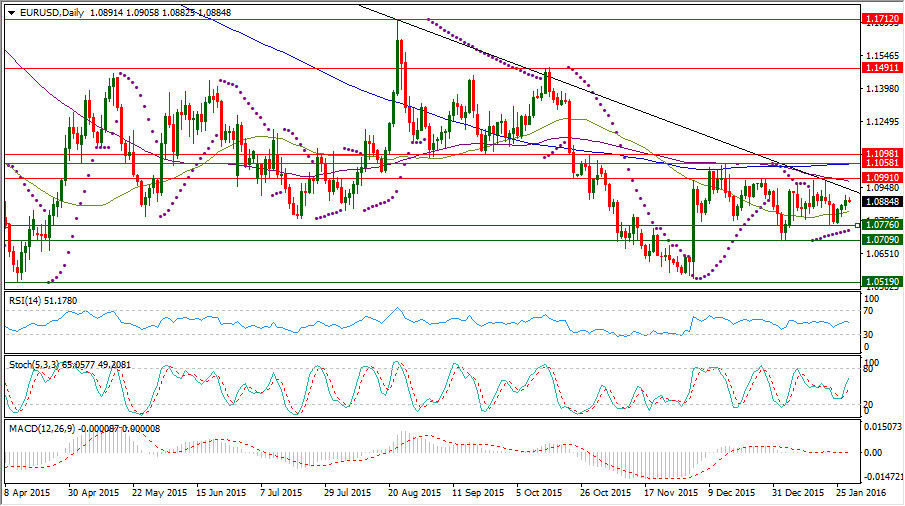
Task: Click the 31 Dec 2015 date label
Action: click(798, 493)
